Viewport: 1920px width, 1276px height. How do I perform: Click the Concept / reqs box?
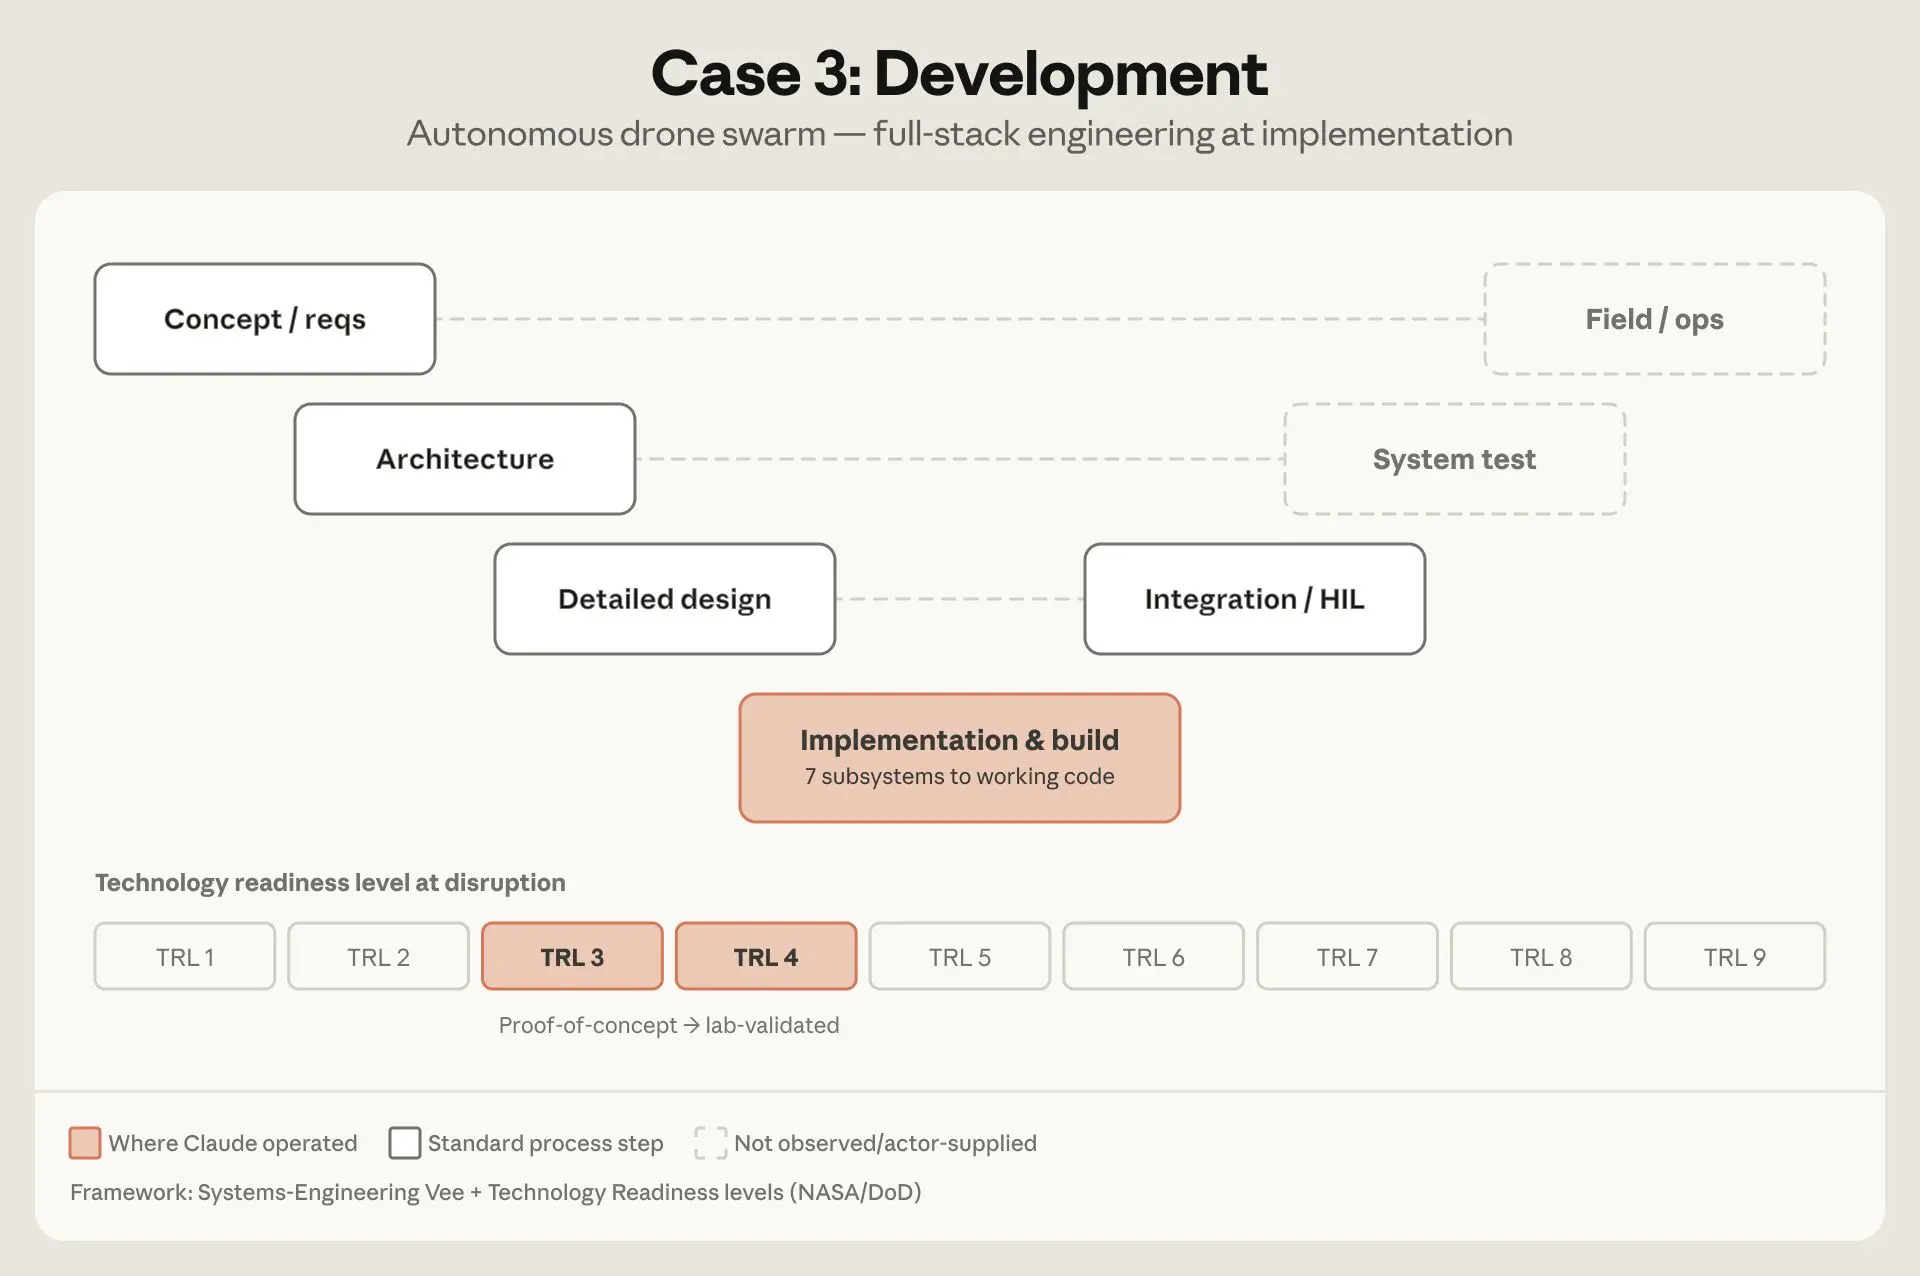265,319
